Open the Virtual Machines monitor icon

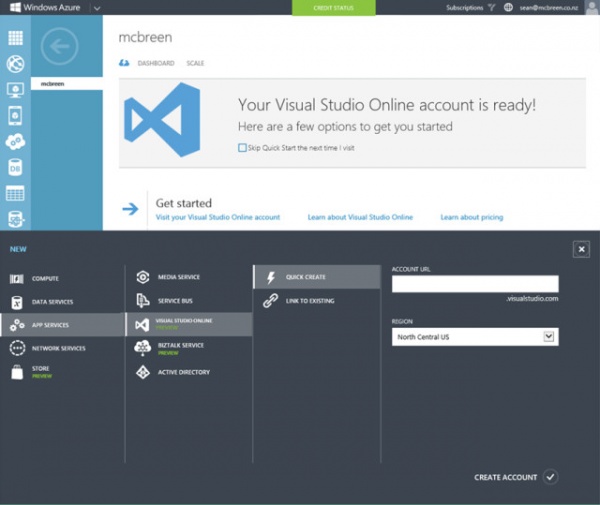pyautogui.click(x=15, y=90)
